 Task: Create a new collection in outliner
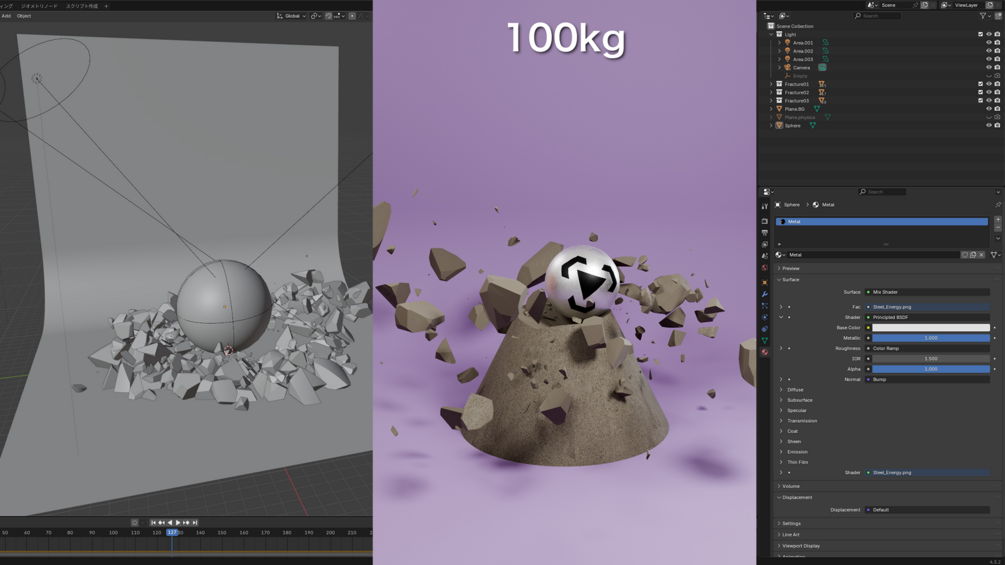tap(998, 16)
